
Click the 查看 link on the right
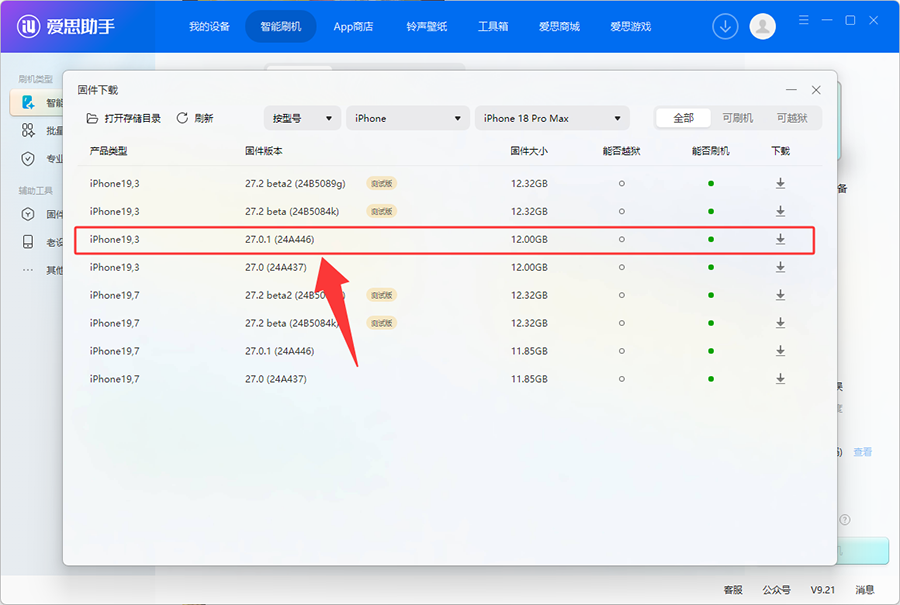[862, 452]
